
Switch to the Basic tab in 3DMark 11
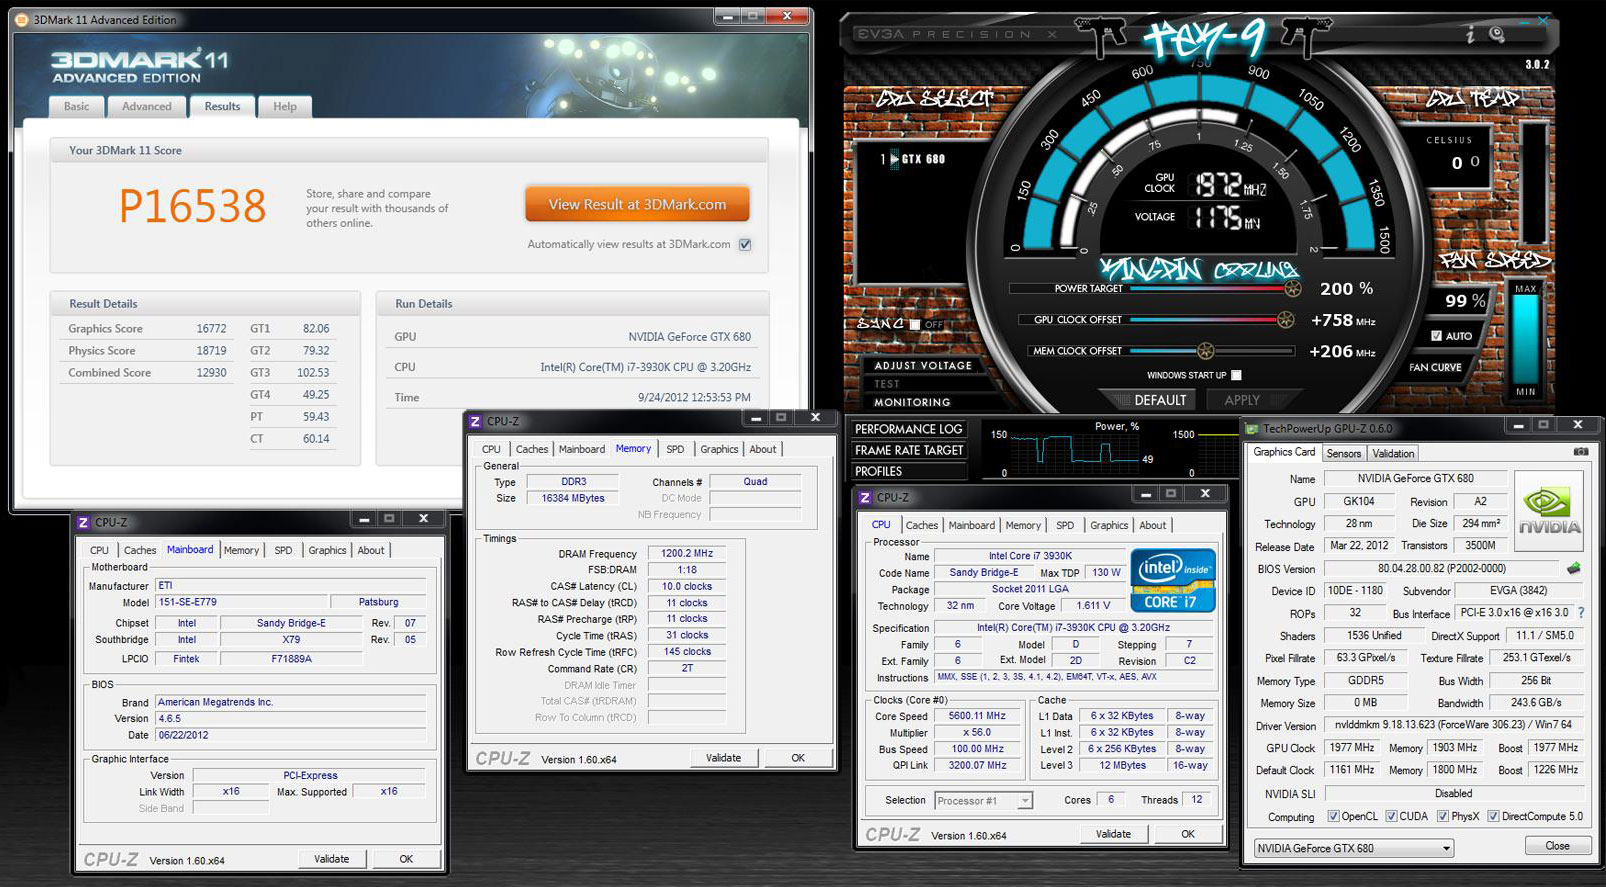pos(76,107)
